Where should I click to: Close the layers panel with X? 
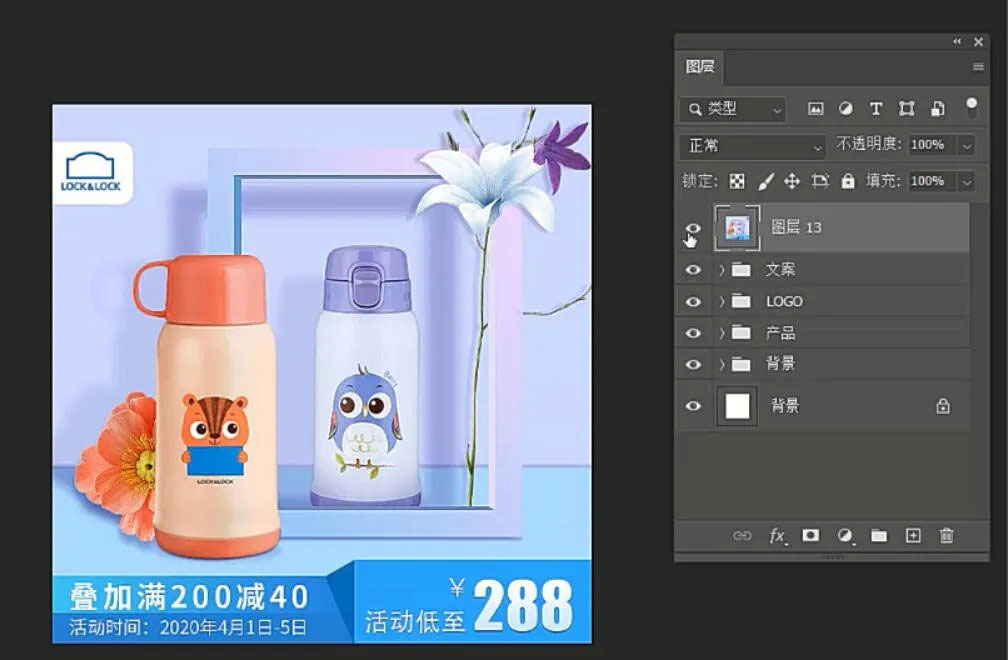[978, 42]
